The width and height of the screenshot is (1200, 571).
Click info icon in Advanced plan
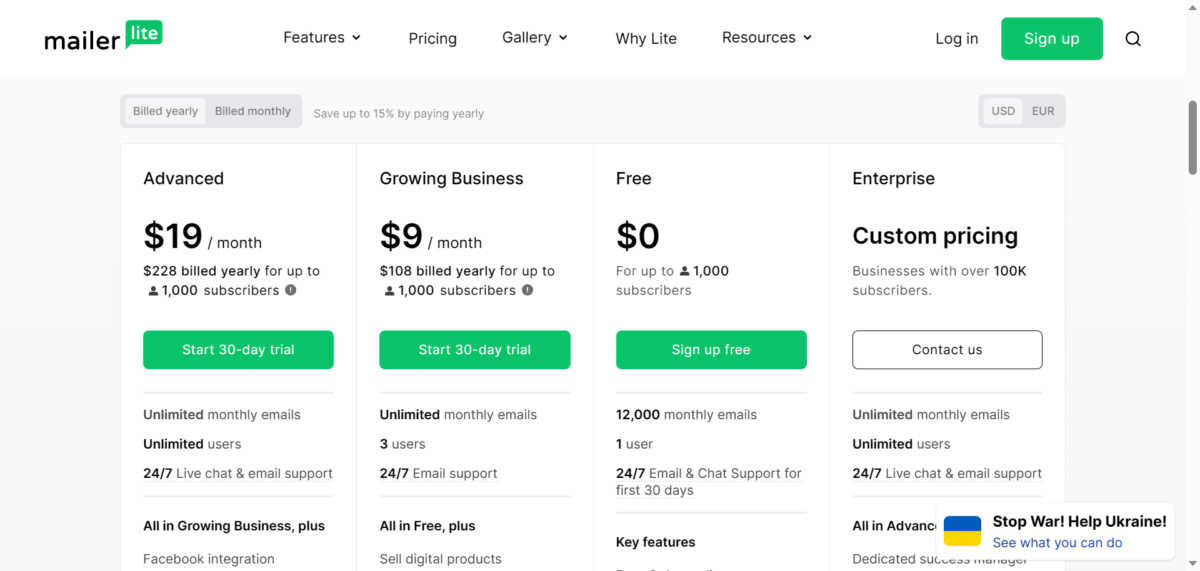[291, 290]
